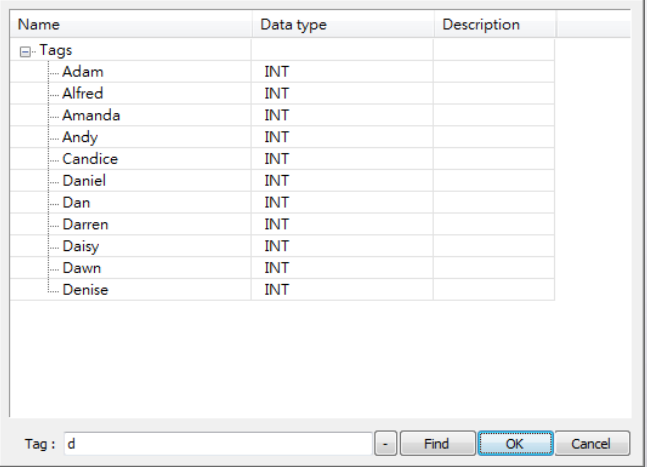Click the minus button beside Find

[x=385, y=444]
